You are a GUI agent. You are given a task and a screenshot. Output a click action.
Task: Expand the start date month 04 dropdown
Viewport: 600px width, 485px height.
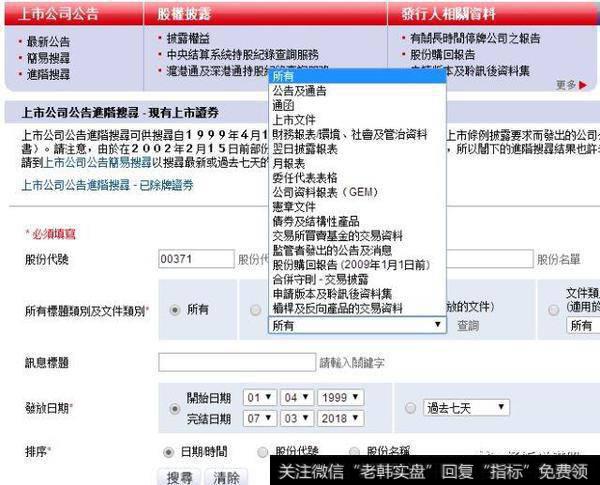point(293,397)
